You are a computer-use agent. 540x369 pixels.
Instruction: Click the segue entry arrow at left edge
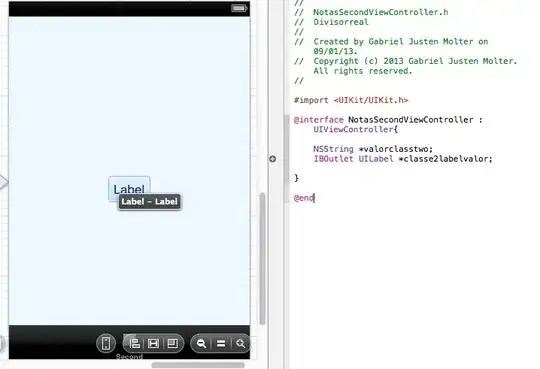[x=3, y=182]
